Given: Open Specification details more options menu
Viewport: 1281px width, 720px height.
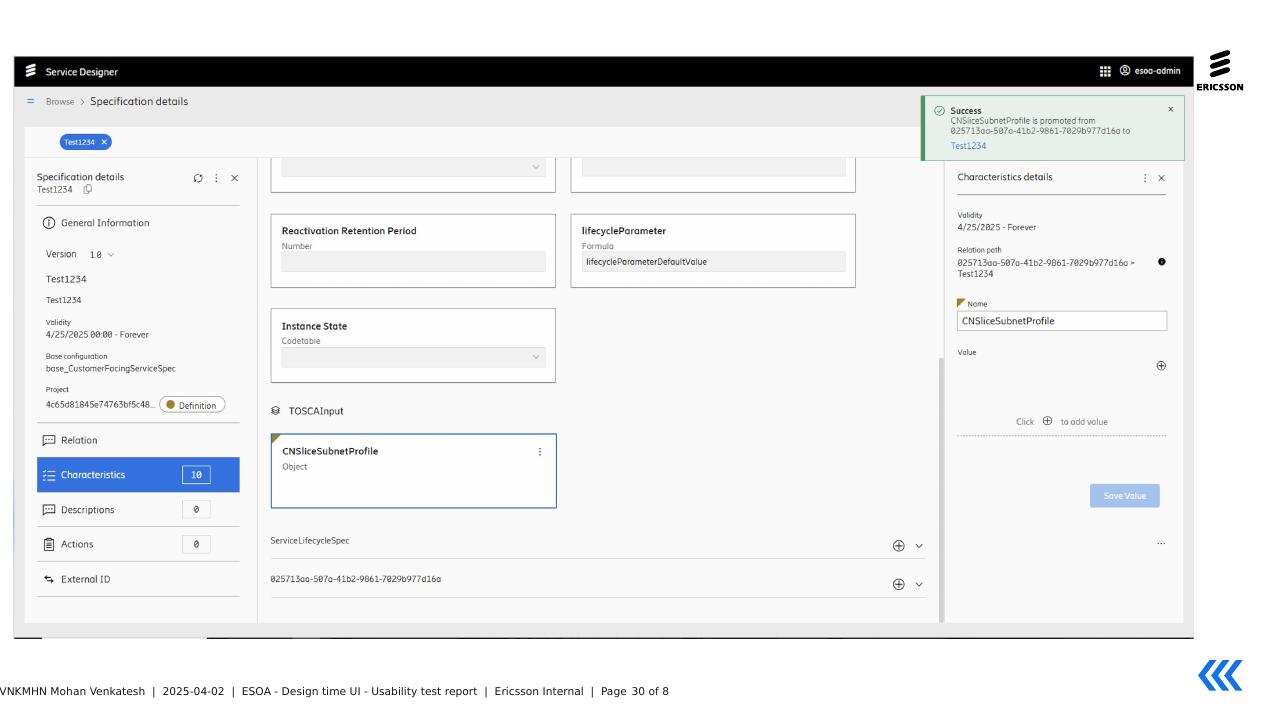Looking at the screenshot, I should tap(216, 178).
